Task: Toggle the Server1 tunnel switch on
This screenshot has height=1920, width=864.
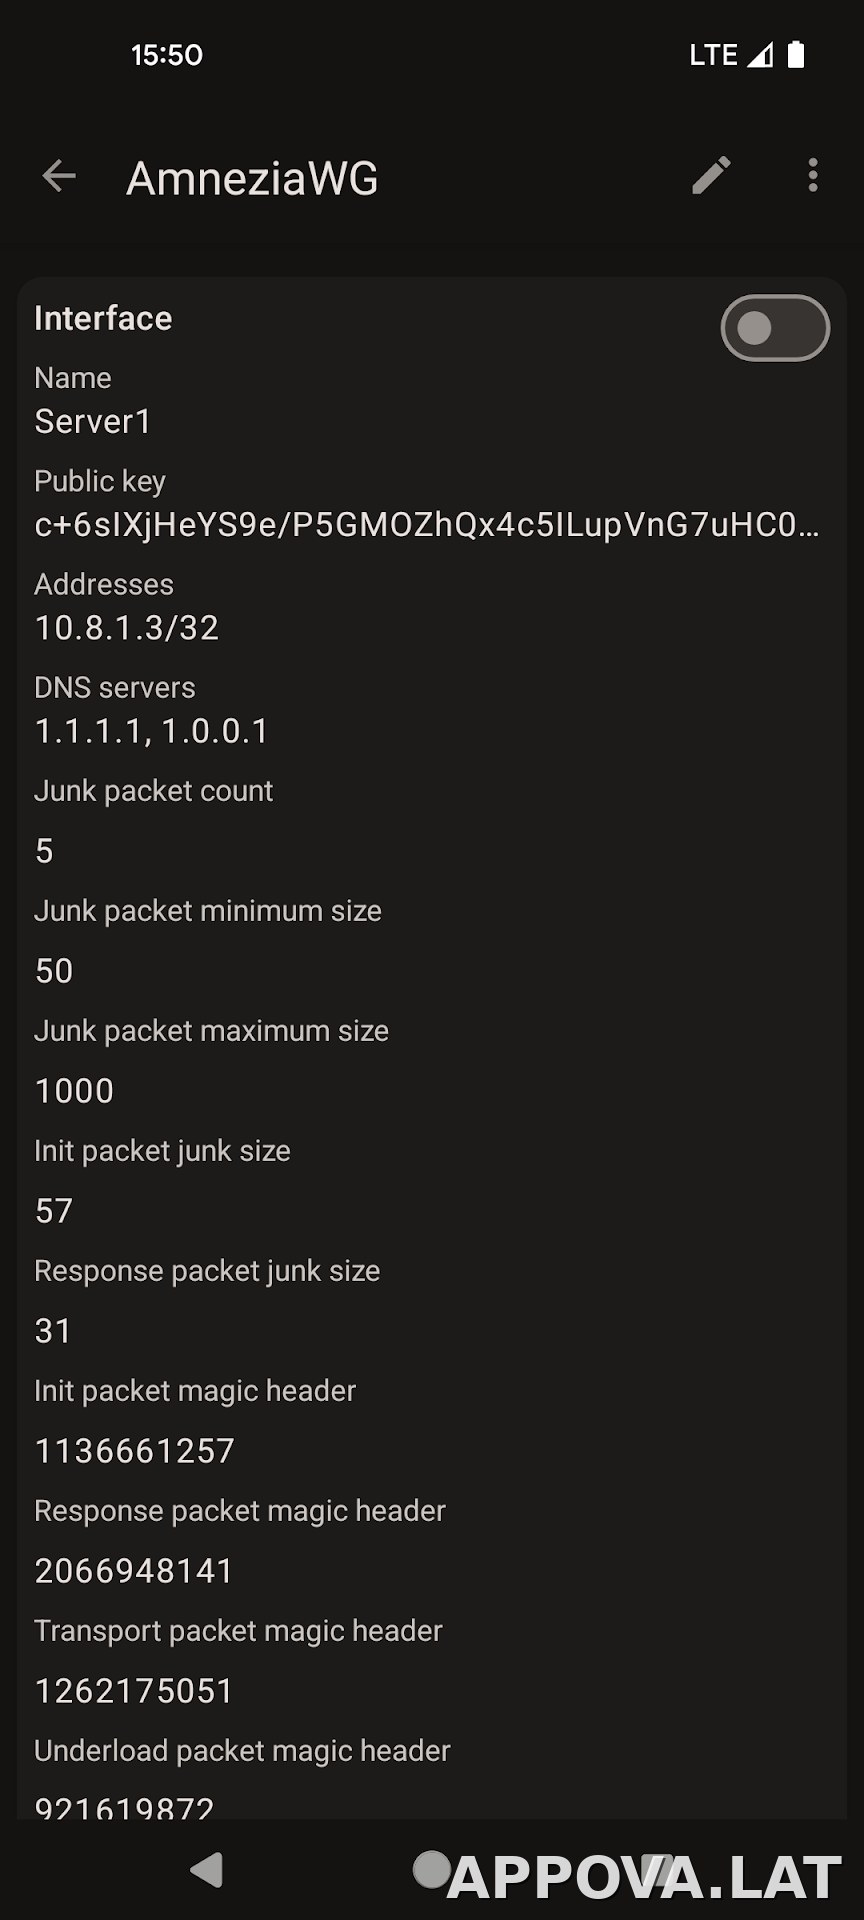Action: [x=775, y=327]
